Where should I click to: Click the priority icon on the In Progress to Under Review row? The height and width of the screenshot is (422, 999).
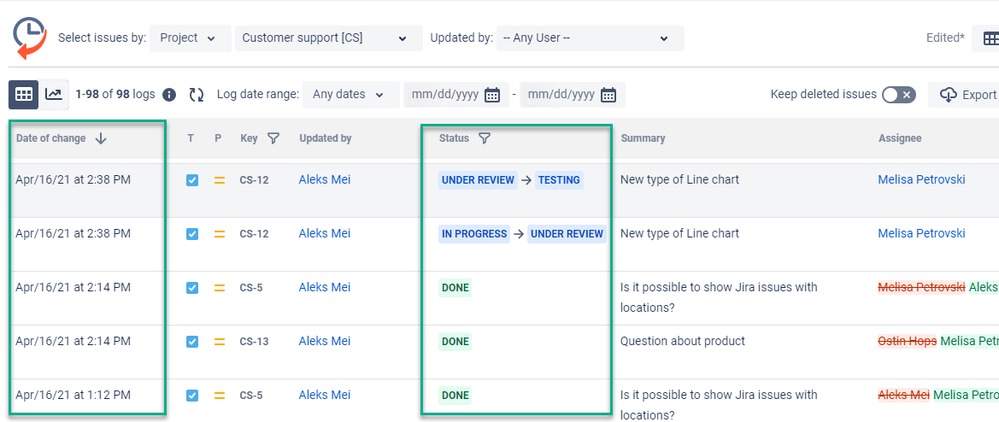coord(220,234)
